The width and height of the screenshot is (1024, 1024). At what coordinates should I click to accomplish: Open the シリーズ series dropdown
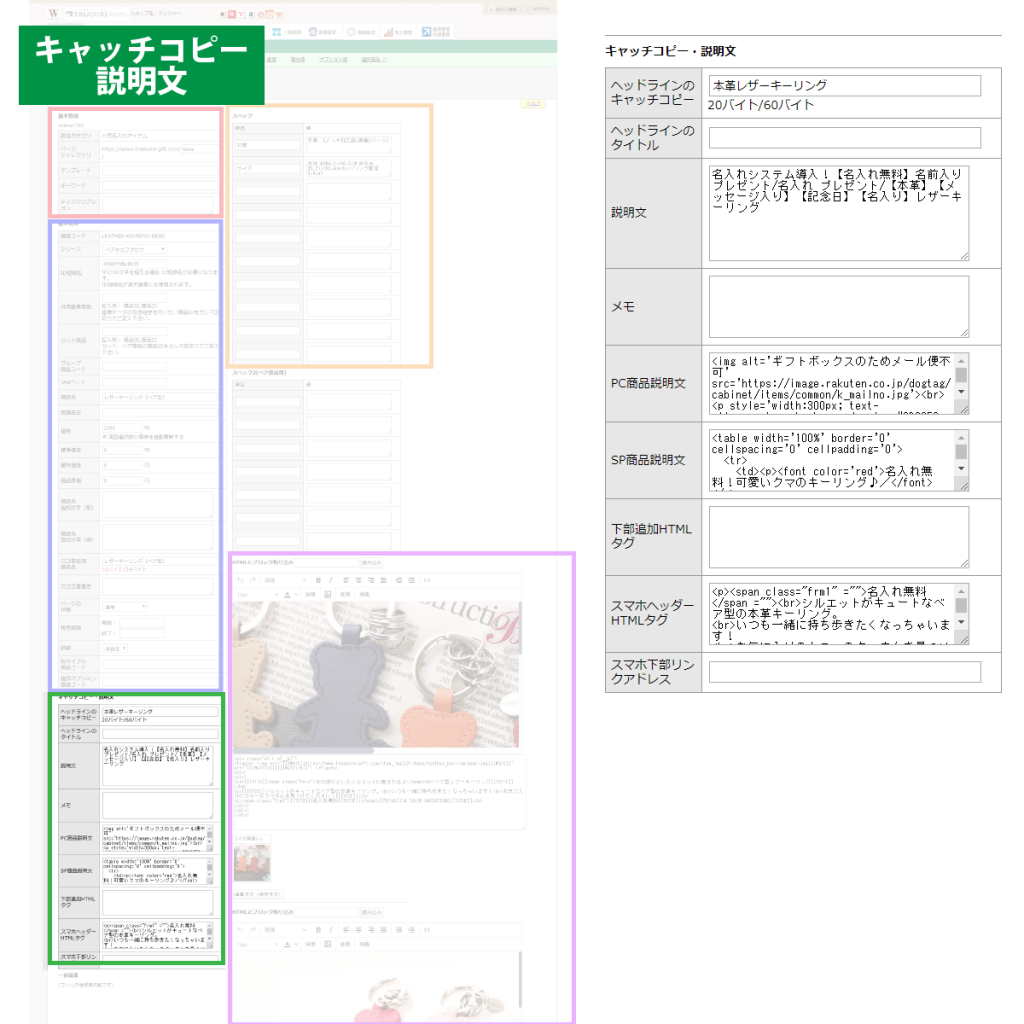[134, 249]
